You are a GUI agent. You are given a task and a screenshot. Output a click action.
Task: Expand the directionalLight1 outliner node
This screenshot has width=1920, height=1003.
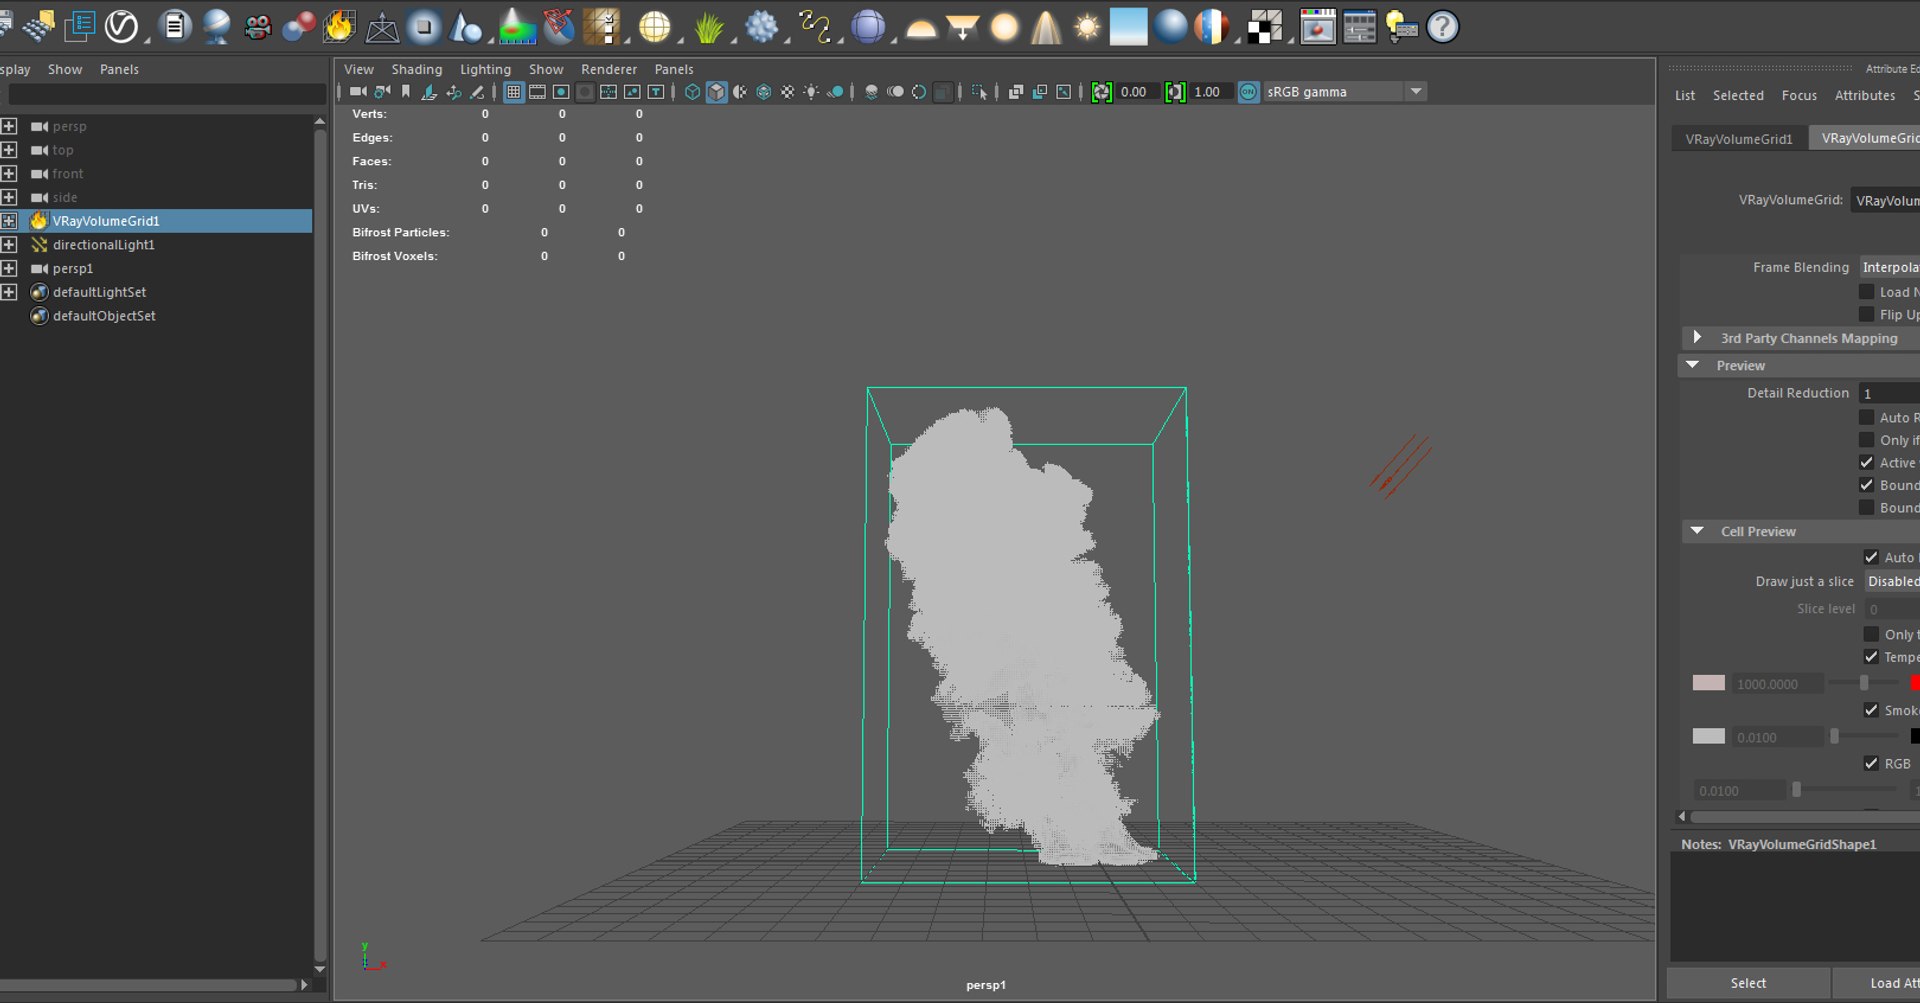9,245
